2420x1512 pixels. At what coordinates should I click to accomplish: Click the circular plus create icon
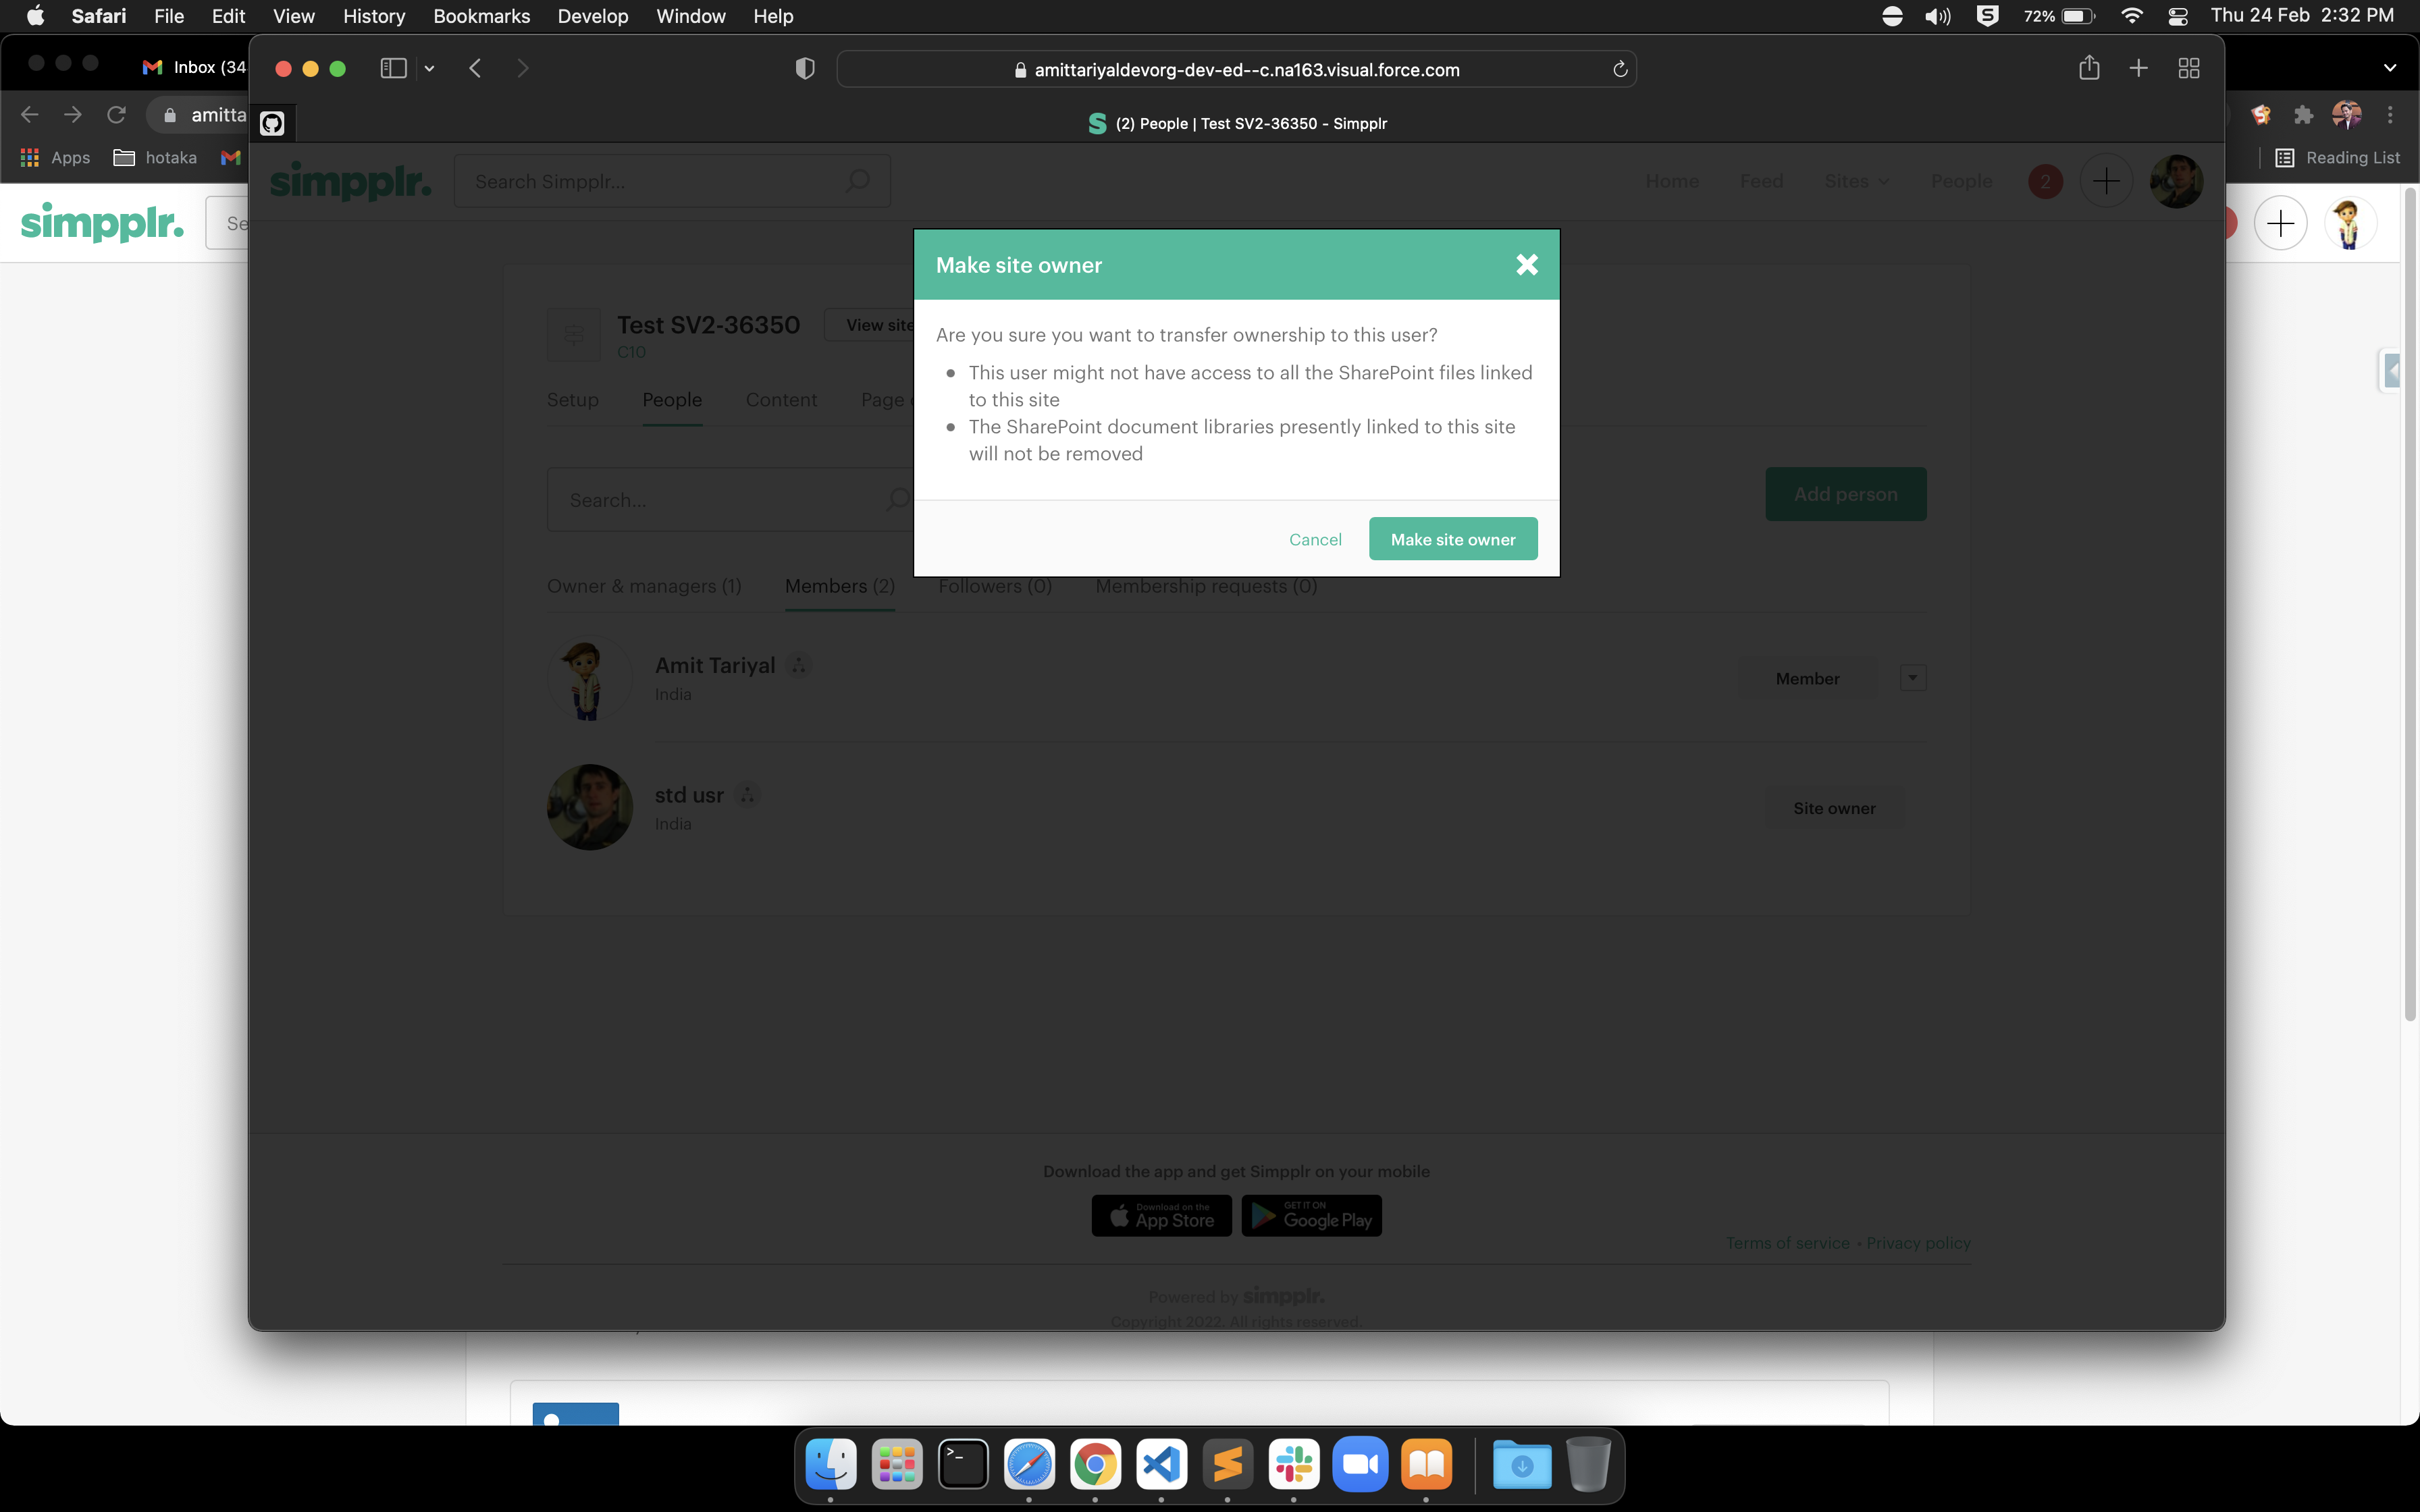point(2106,181)
